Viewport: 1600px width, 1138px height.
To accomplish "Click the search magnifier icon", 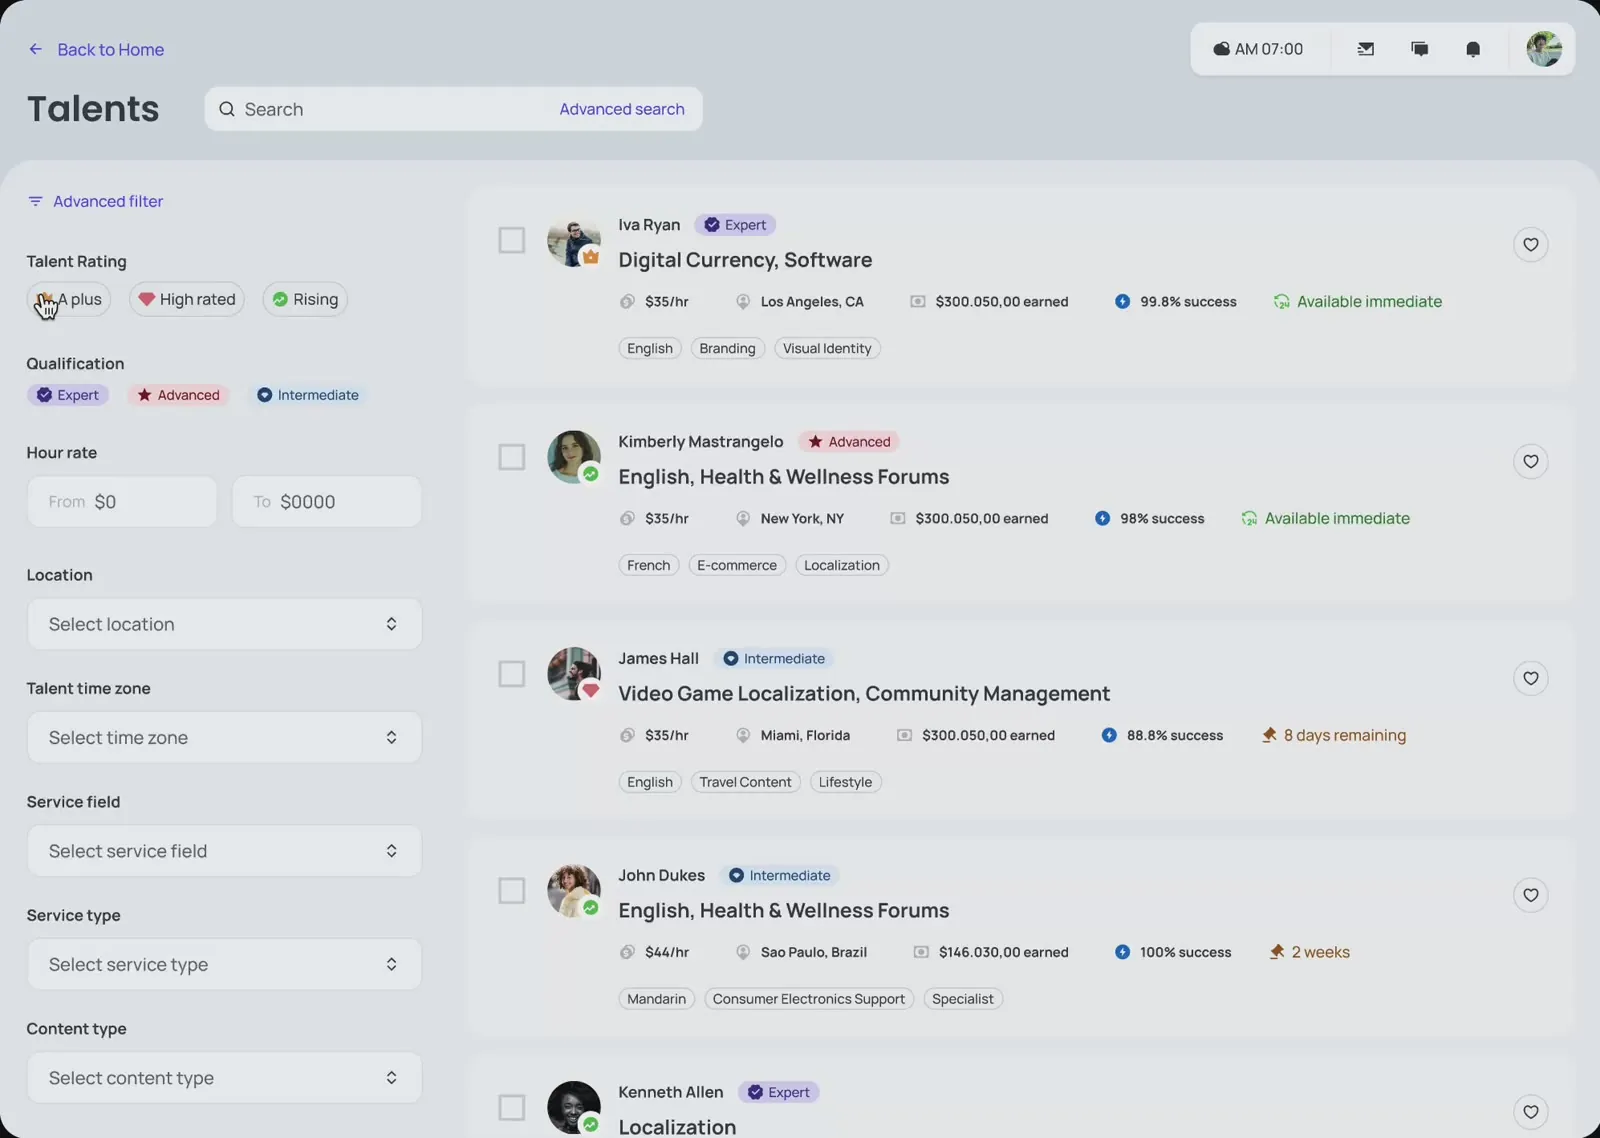I will tap(227, 109).
